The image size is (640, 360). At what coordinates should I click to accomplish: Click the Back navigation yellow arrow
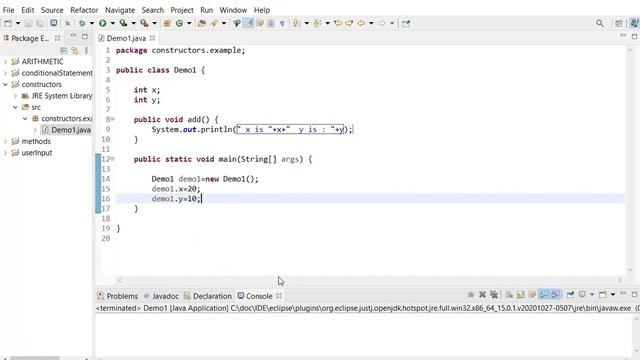point(361,23)
